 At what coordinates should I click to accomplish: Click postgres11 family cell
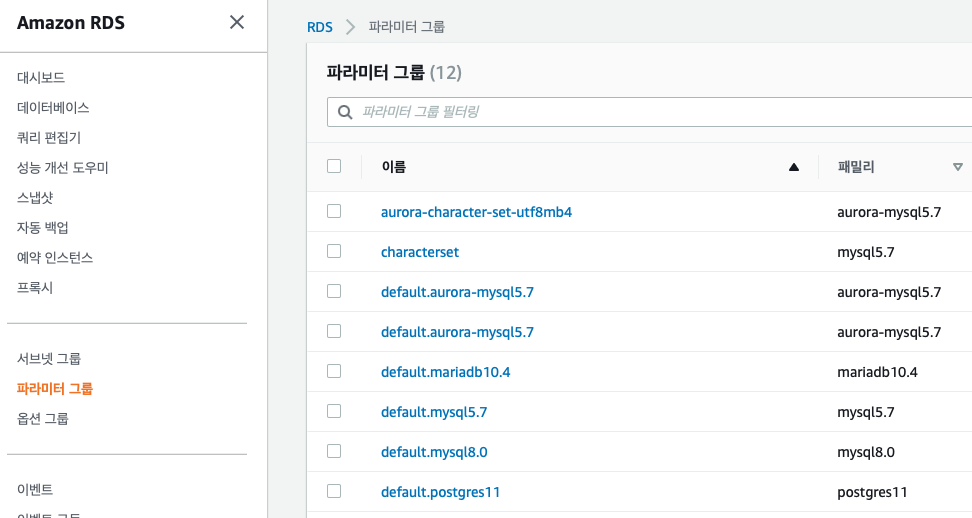872,493
